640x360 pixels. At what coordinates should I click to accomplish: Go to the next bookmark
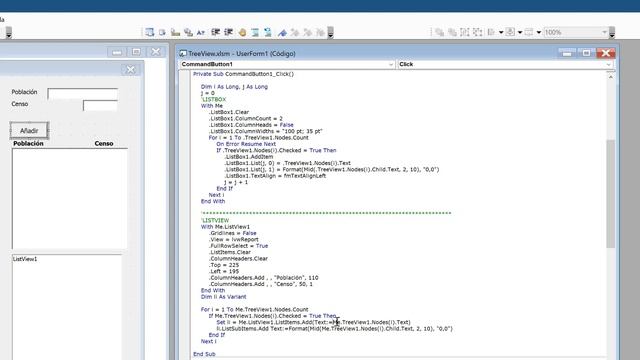click(295, 32)
